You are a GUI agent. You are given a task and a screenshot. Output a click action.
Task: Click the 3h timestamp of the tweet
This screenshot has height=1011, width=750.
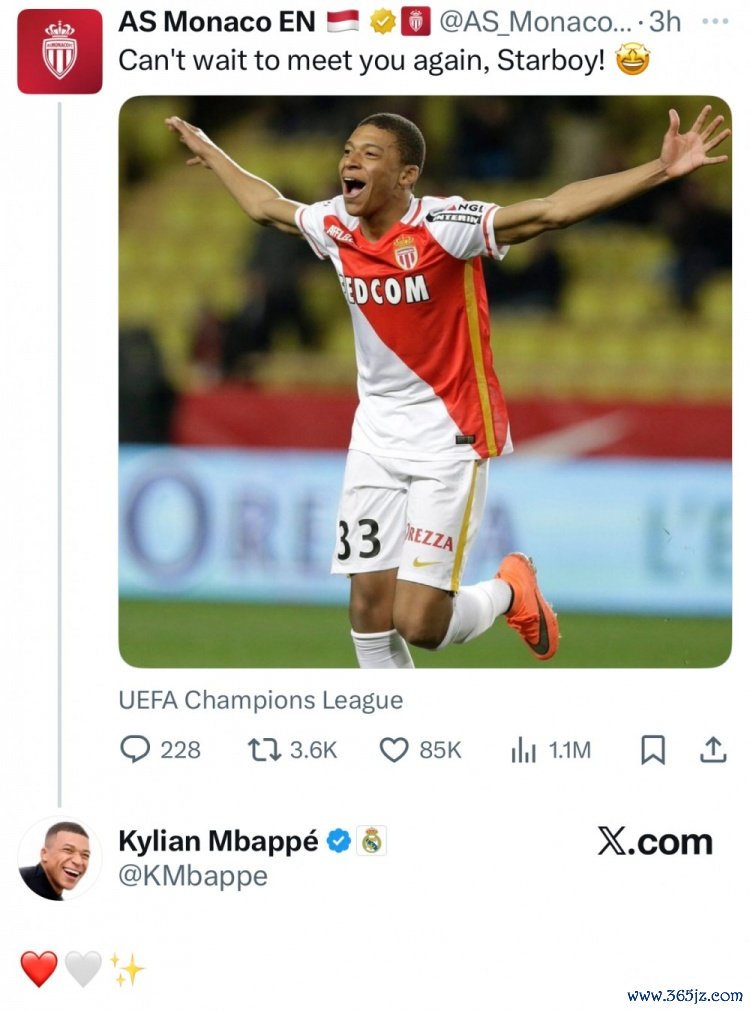tap(664, 21)
